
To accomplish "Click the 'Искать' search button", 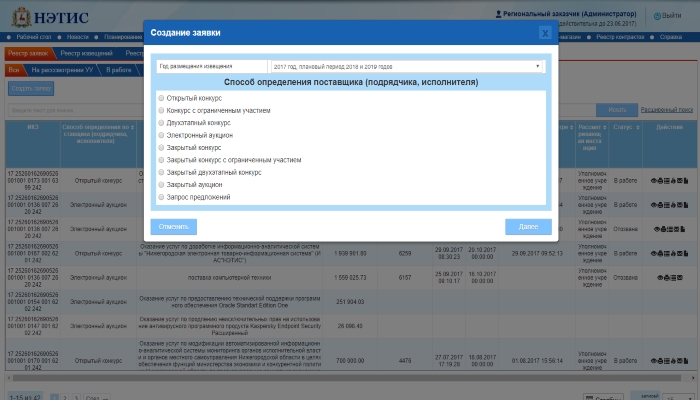I will coord(617,110).
